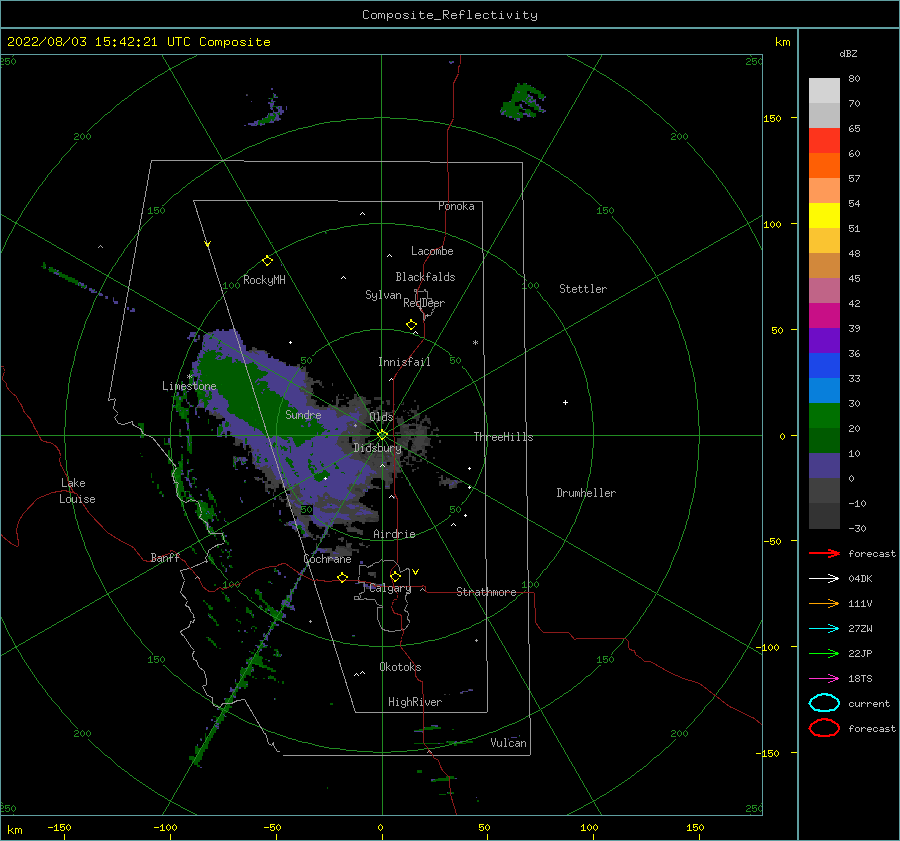Click the white plus marker east of ThreeHills

tap(565, 402)
